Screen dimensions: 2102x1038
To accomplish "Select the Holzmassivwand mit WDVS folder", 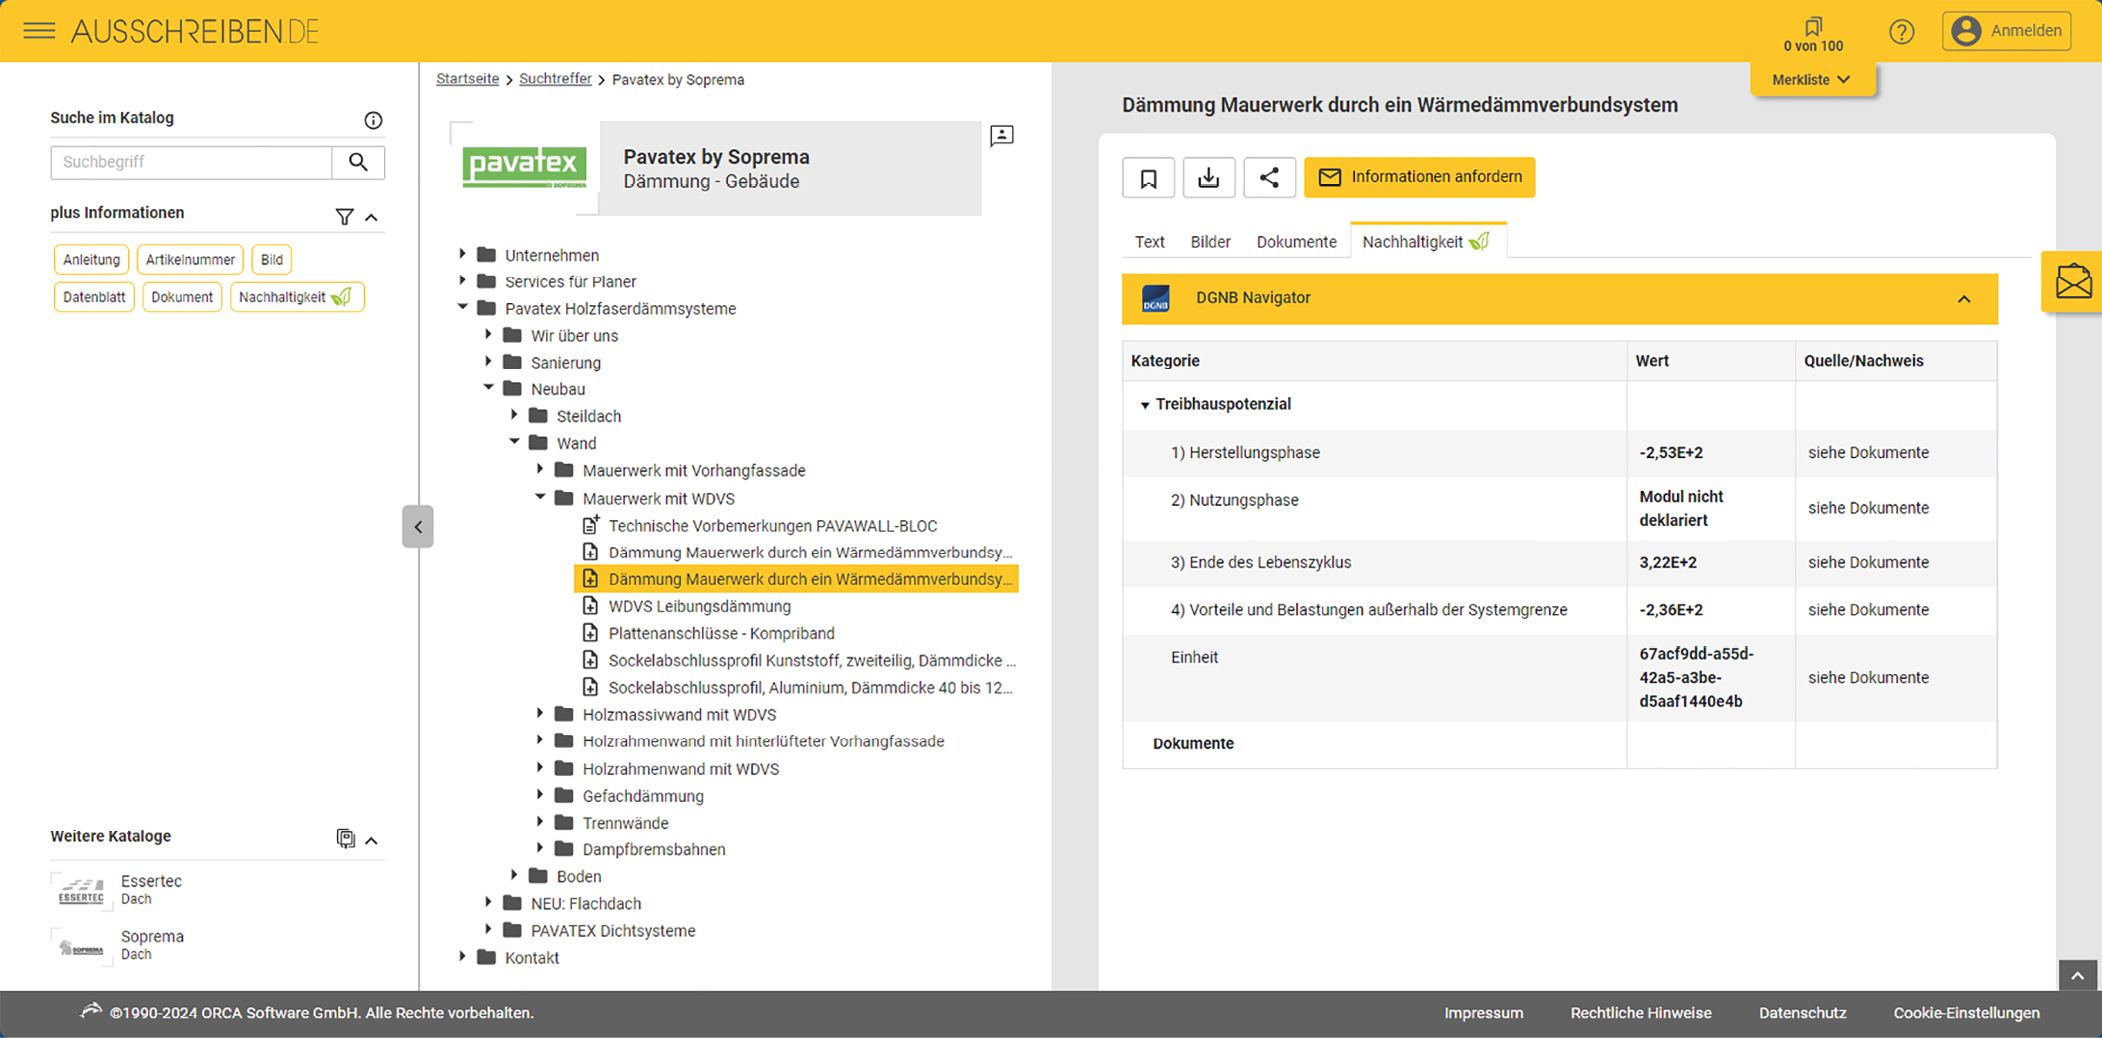I will [679, 715].
